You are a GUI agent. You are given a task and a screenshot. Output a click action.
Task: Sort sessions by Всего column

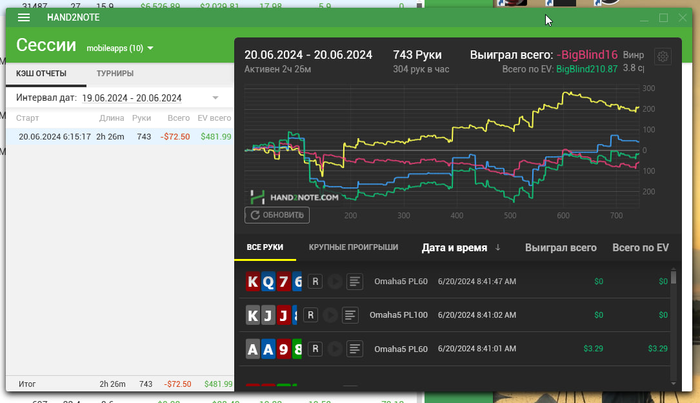point(179,118)
